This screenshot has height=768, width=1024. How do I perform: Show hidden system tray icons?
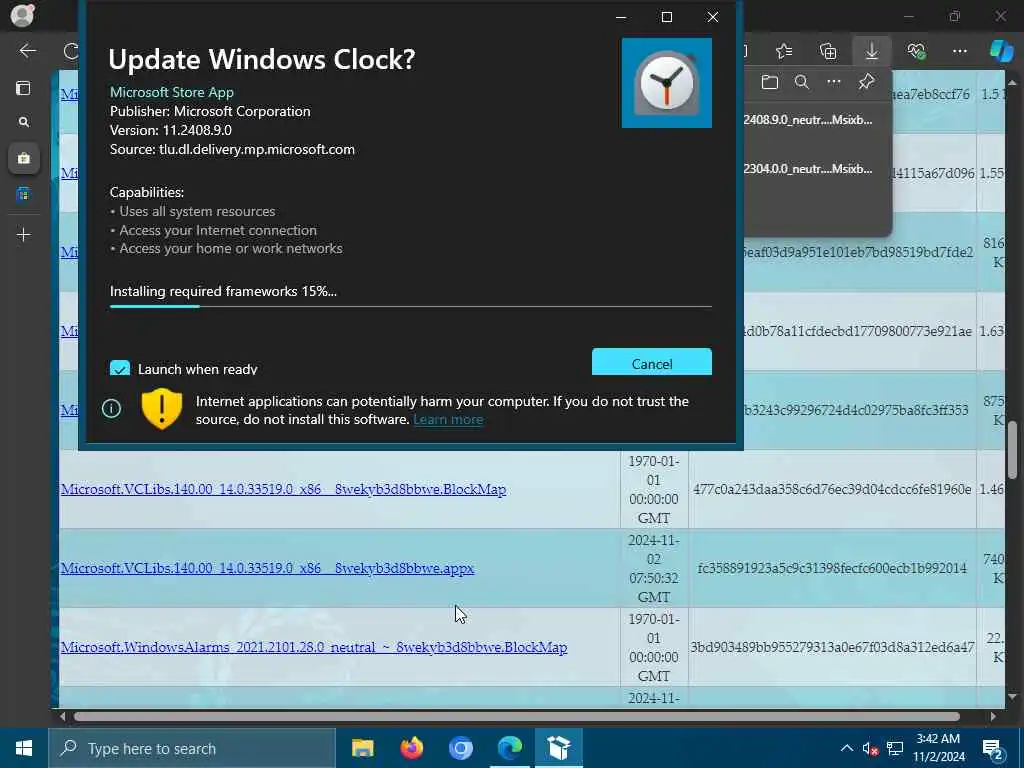click(x=846, y=748)
